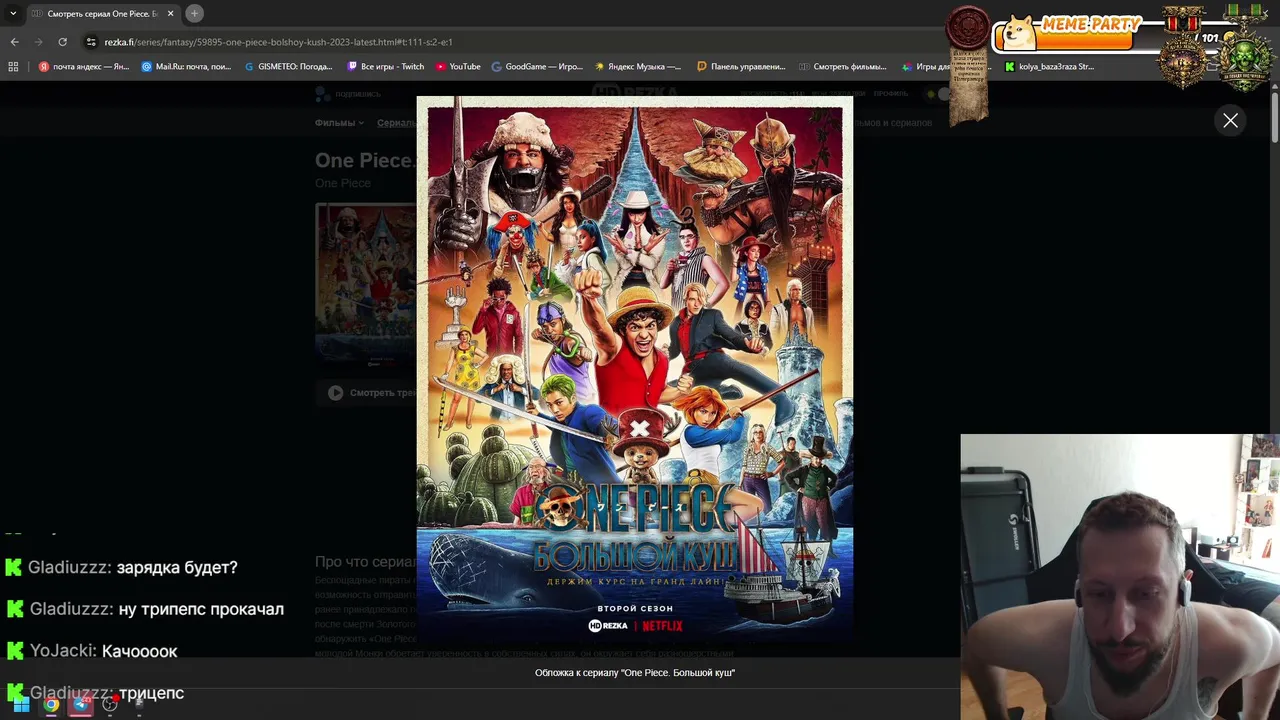The image size is (1280, 720).
Task: Open the 'Смотреть фильмы' bookmark
Action: 843,67
